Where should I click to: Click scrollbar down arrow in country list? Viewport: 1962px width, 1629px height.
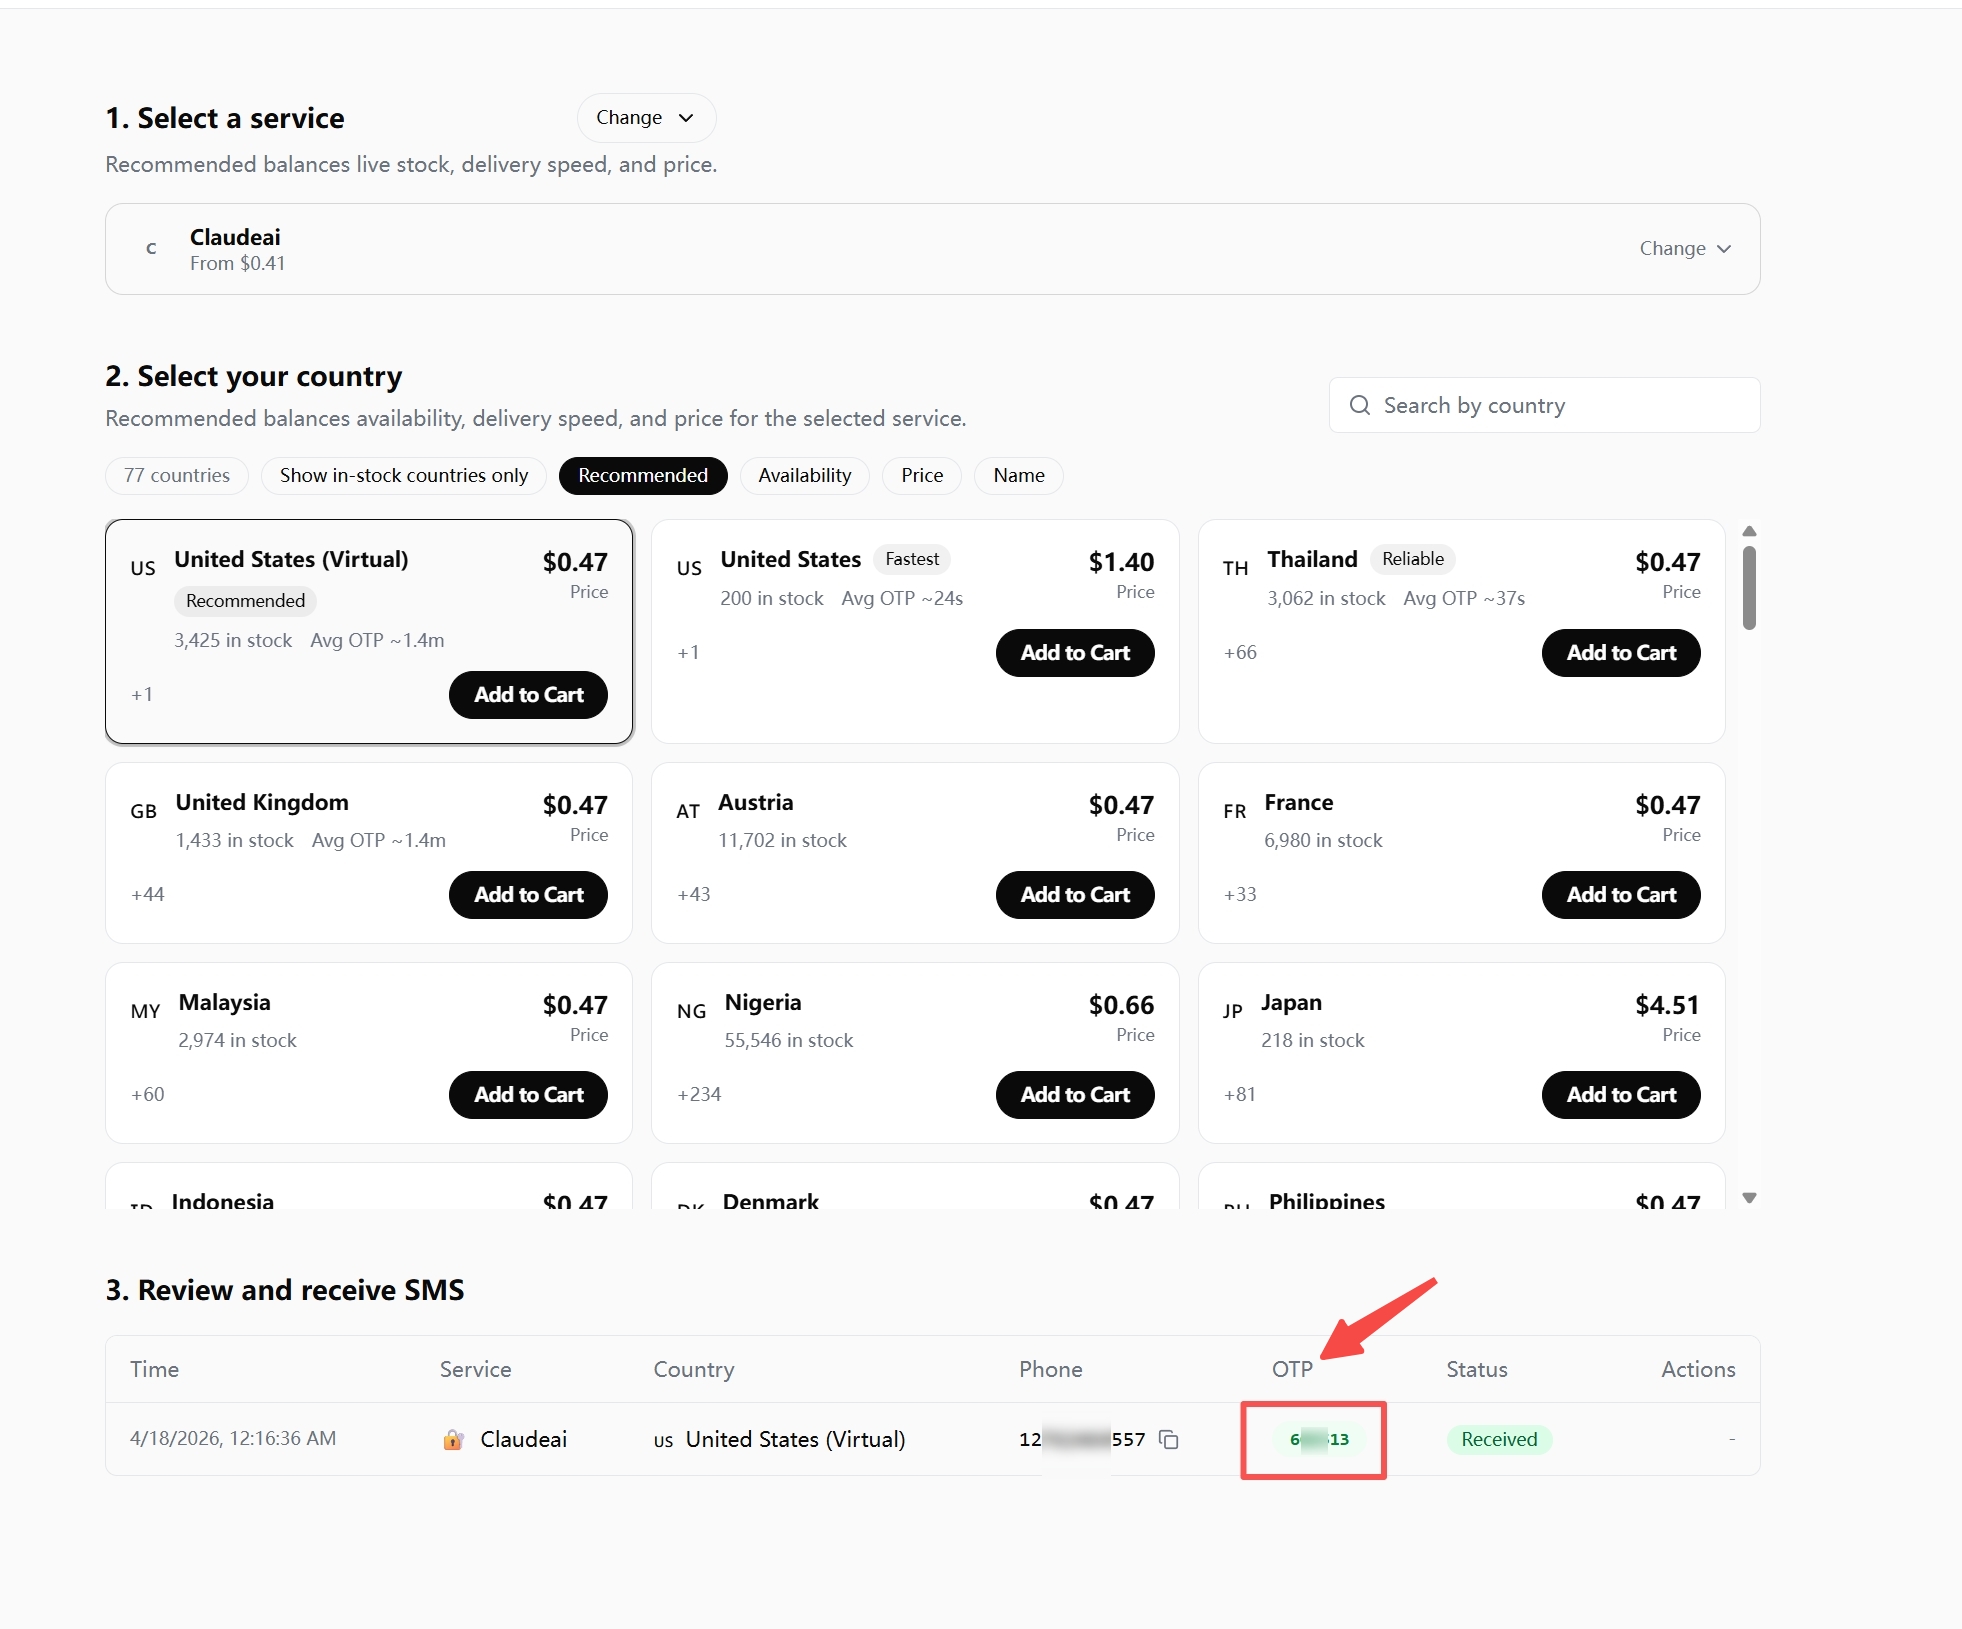tap(1749, 1197)
